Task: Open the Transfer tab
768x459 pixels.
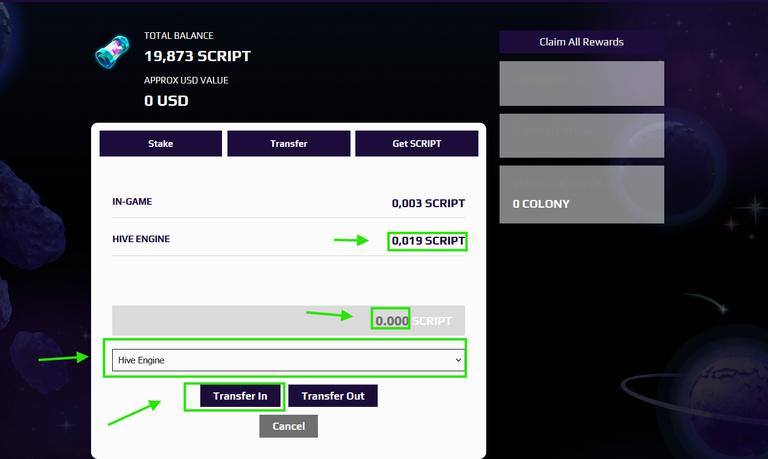Action: pyautogui.click(x=288, y=144)
